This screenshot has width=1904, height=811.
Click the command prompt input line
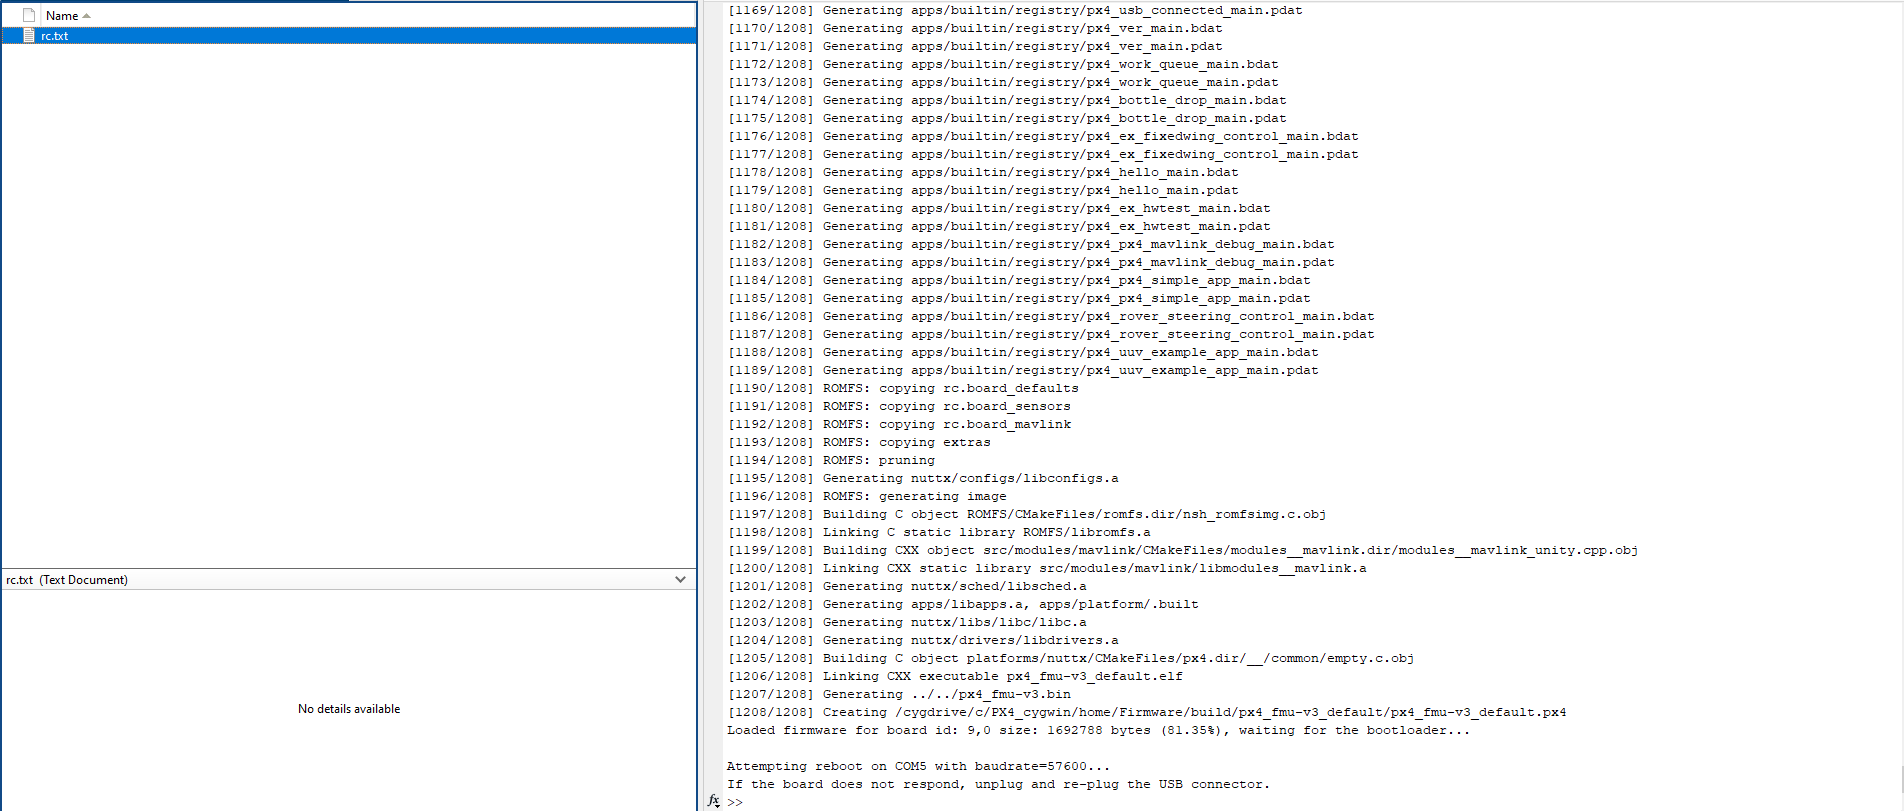(1314, 802)
